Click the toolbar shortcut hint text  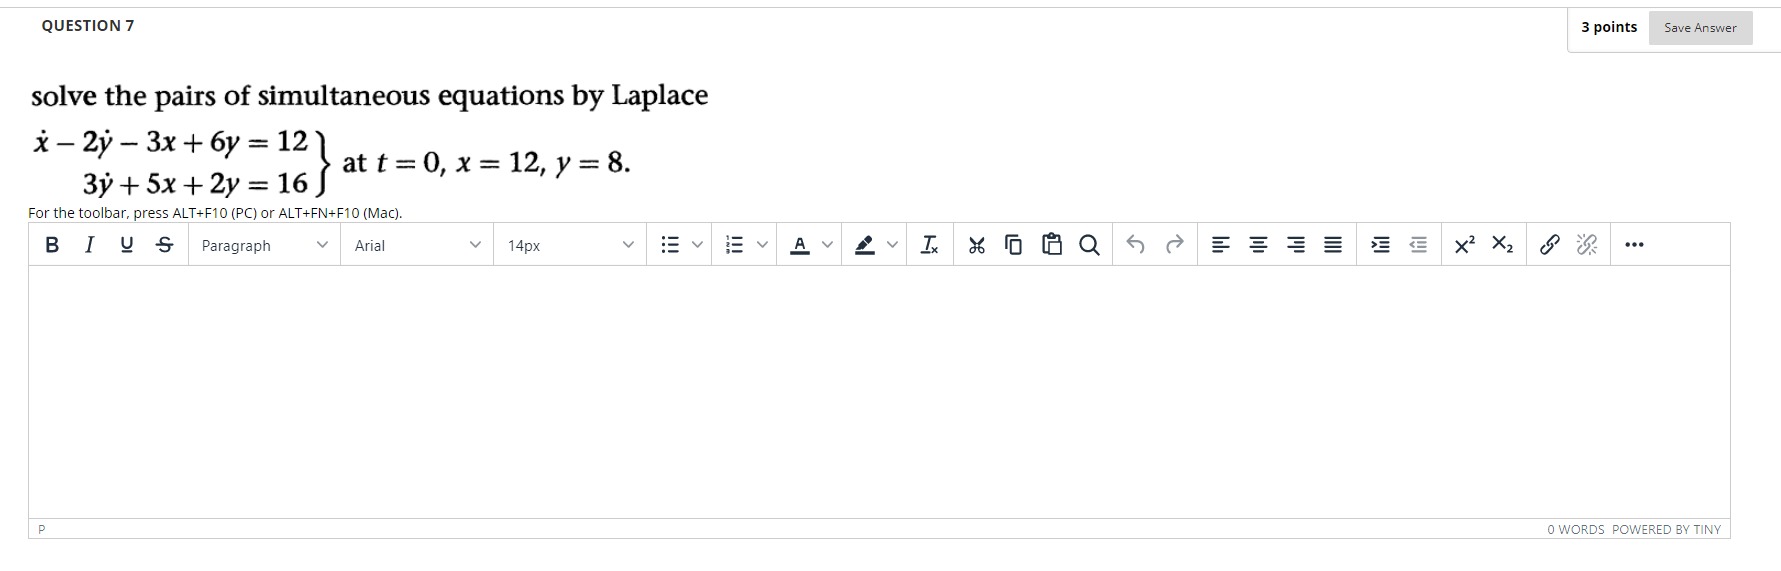(x=215, y=213)
